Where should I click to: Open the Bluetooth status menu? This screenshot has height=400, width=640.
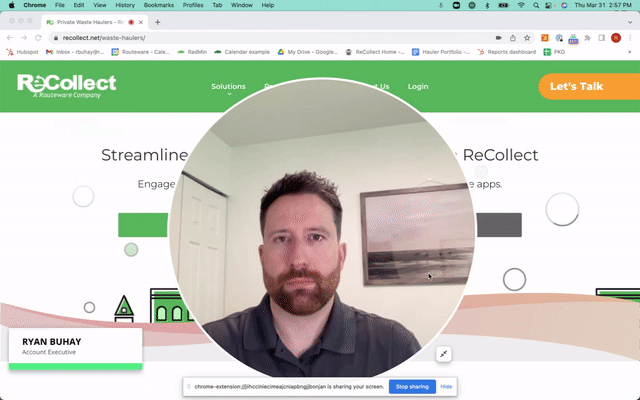487,5
